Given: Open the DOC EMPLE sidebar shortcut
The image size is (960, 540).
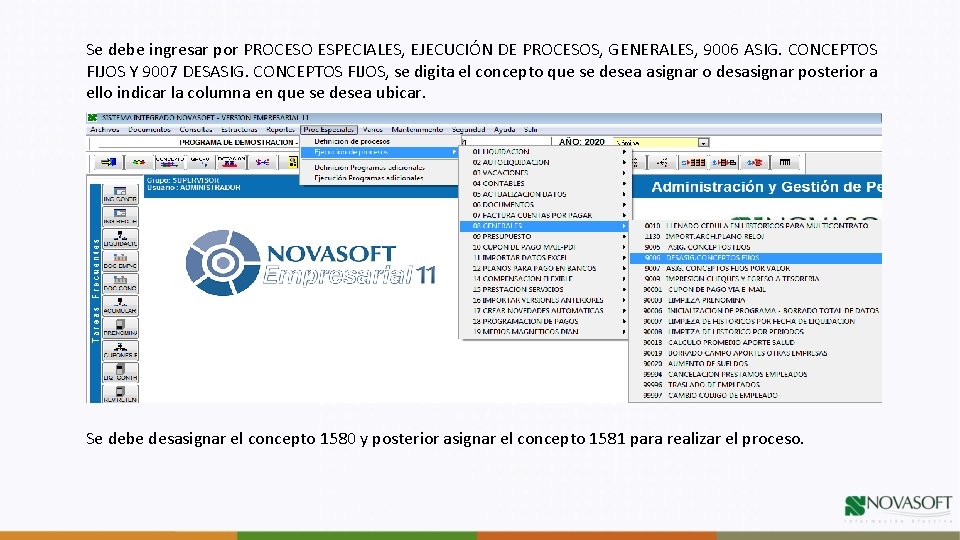Looking at the screenshot, I should click(x=120, y=261).
